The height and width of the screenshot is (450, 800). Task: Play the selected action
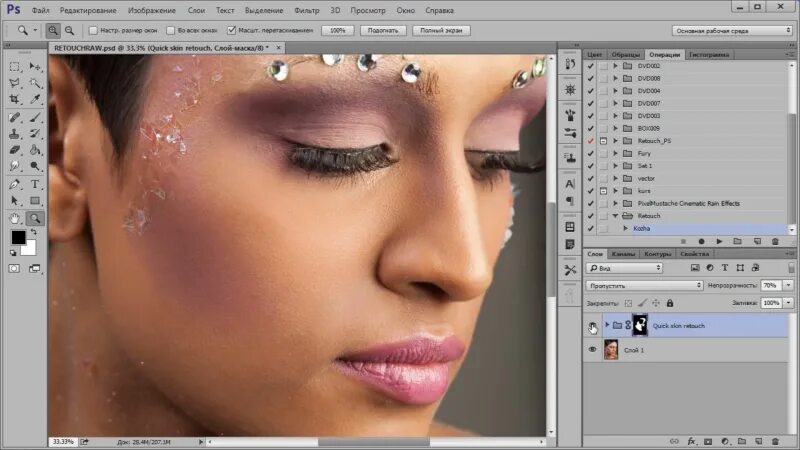(719, 241)
